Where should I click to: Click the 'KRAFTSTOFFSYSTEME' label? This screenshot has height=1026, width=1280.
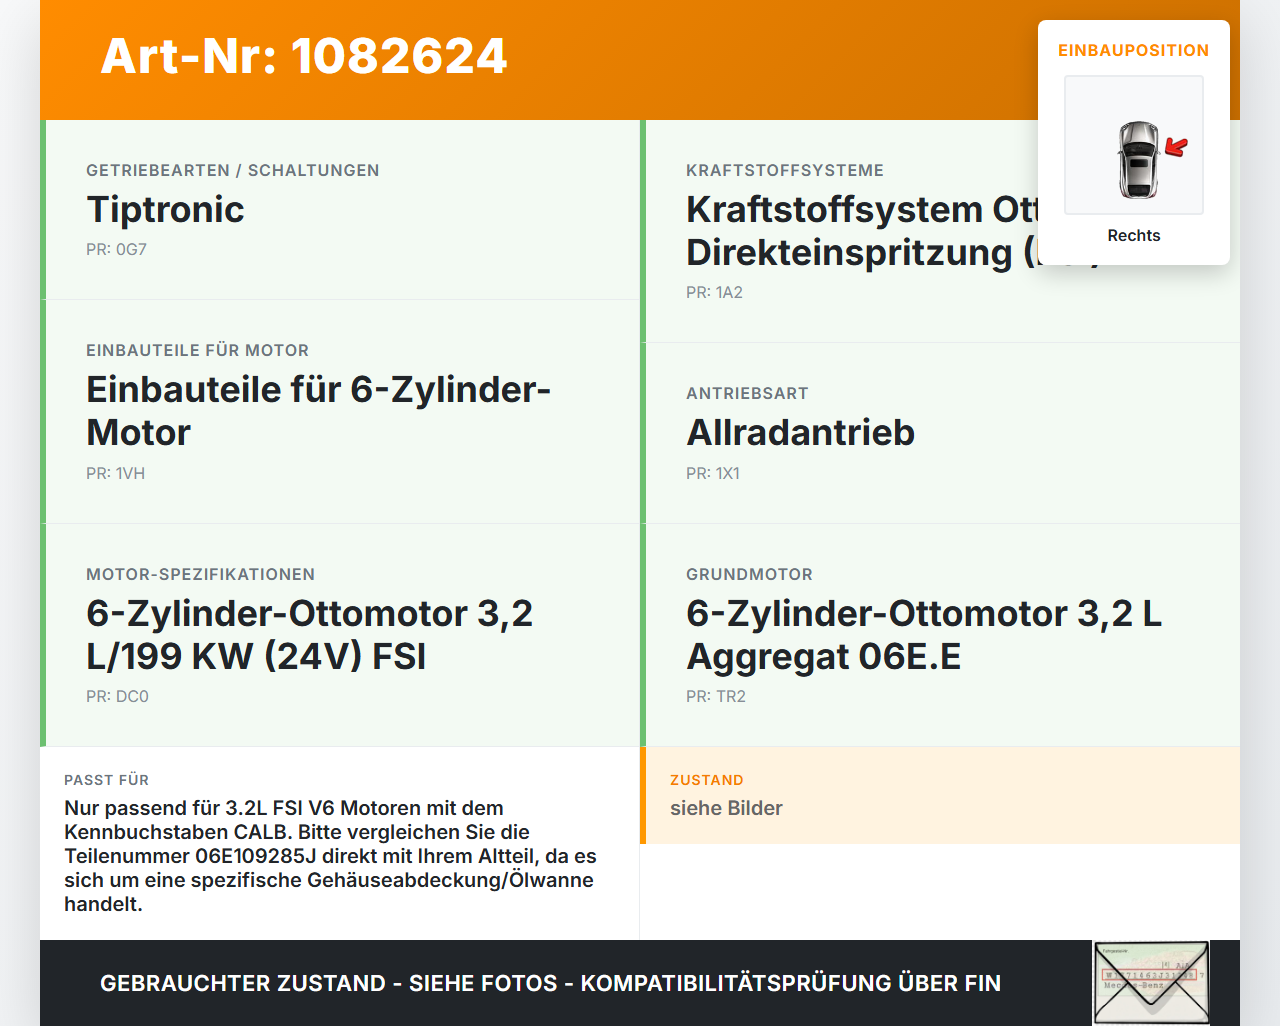(785, 170)
